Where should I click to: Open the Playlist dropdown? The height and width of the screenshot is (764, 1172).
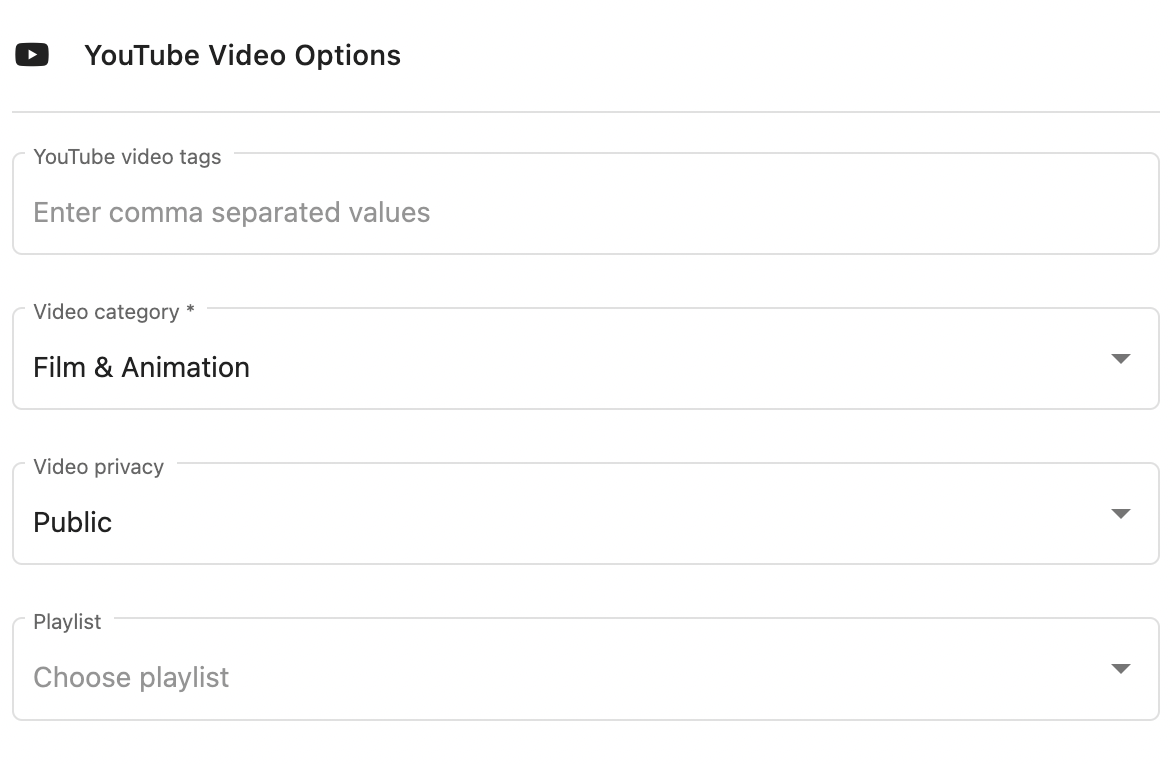(x=585, y=677)
